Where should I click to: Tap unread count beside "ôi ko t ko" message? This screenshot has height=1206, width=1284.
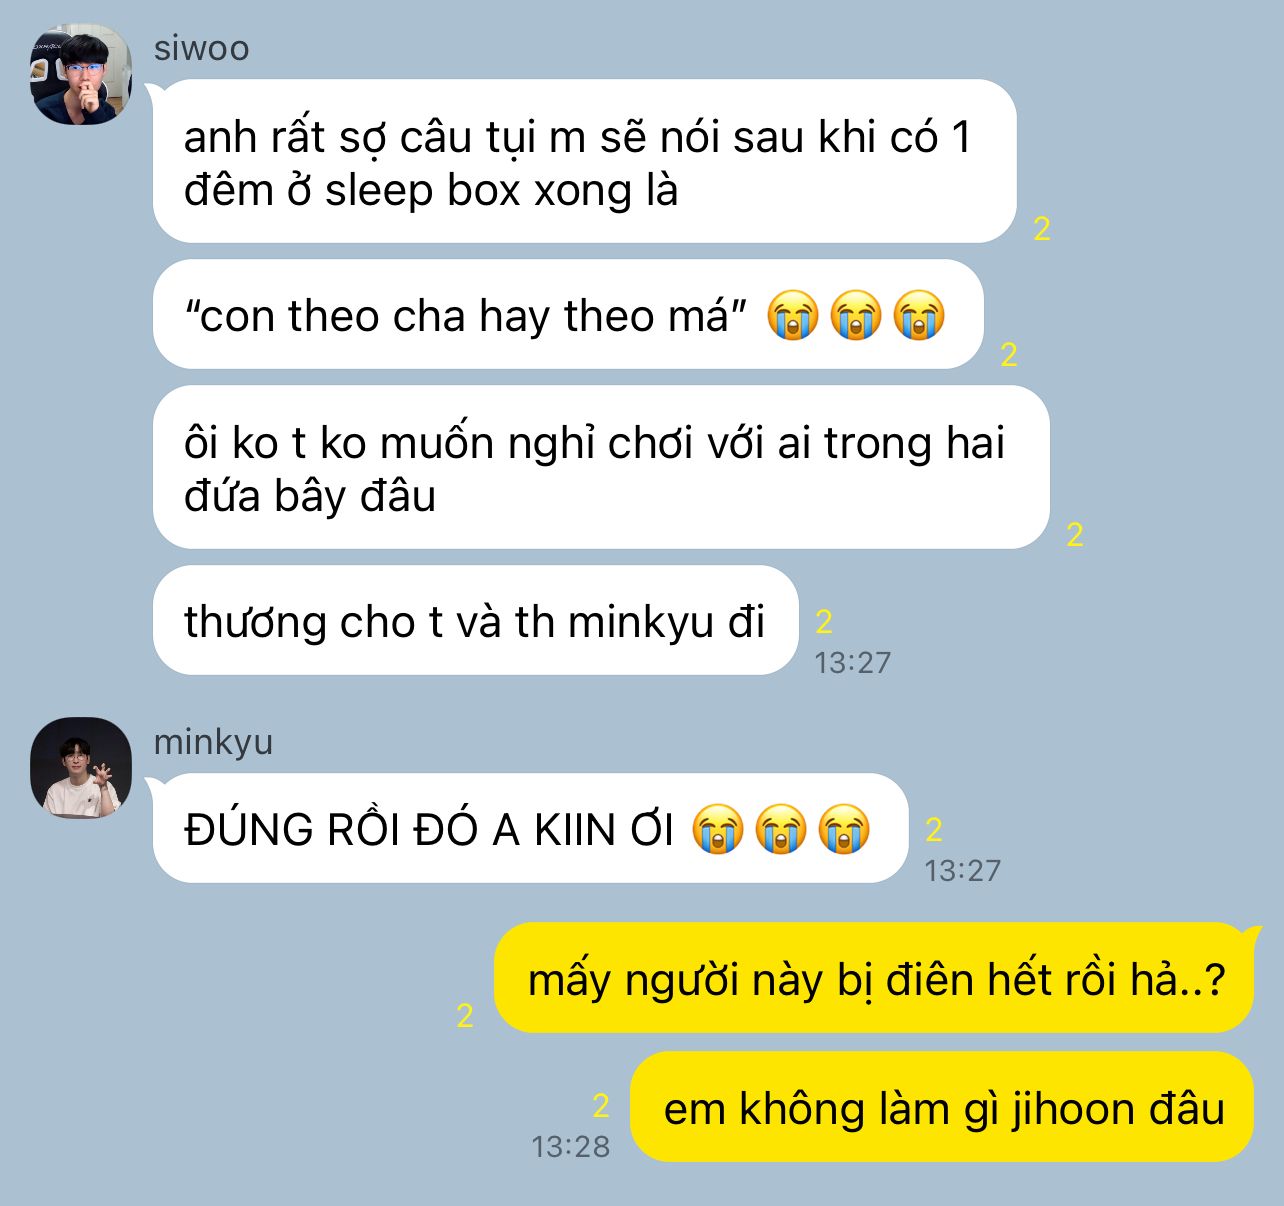(x=1075, y=535)
